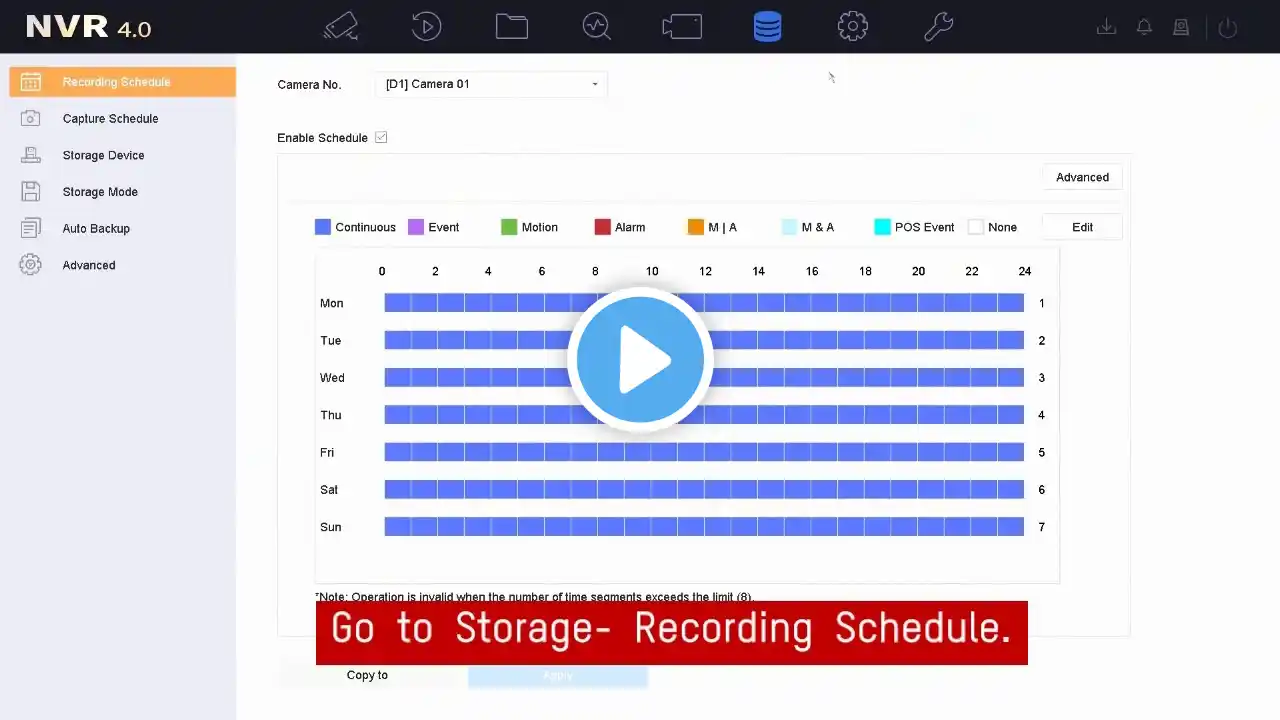Click the power shutdown icon
Image resolution: width=1280 pixels, height=720 pixels.
pyautogui.click(x=1228, y=28)
